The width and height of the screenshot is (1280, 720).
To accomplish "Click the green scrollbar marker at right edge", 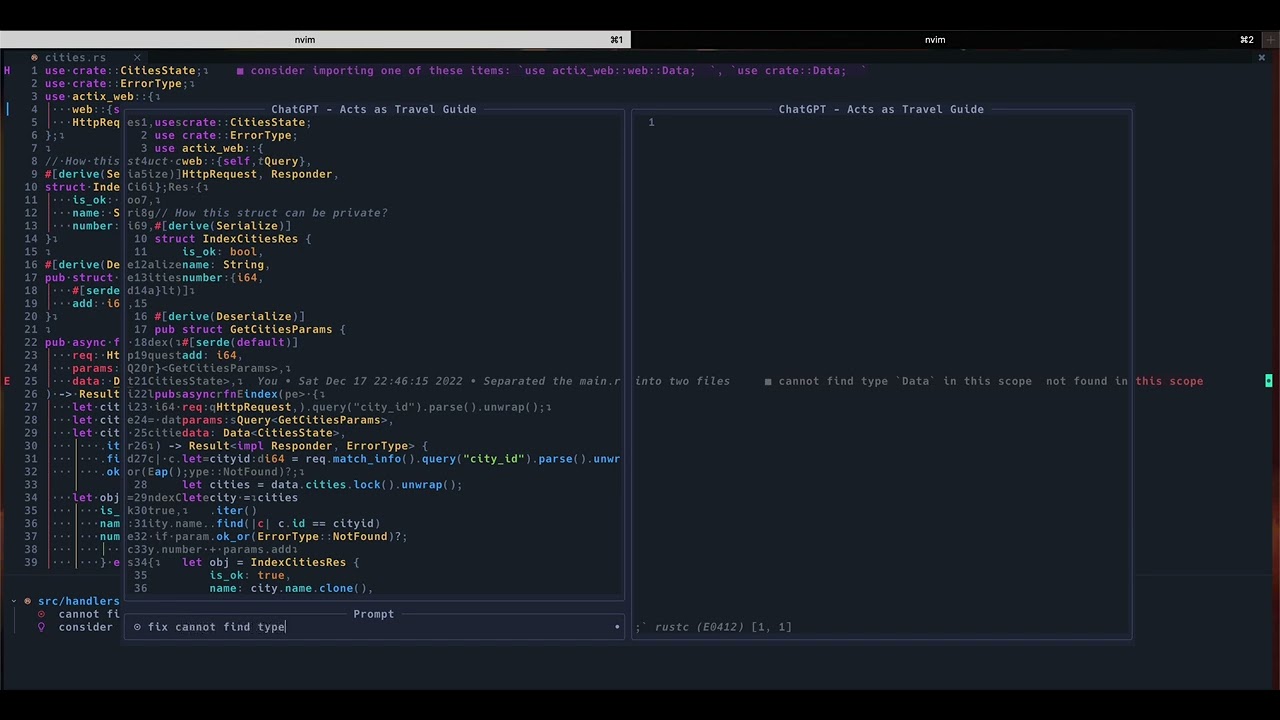I will click(1268, 381).
